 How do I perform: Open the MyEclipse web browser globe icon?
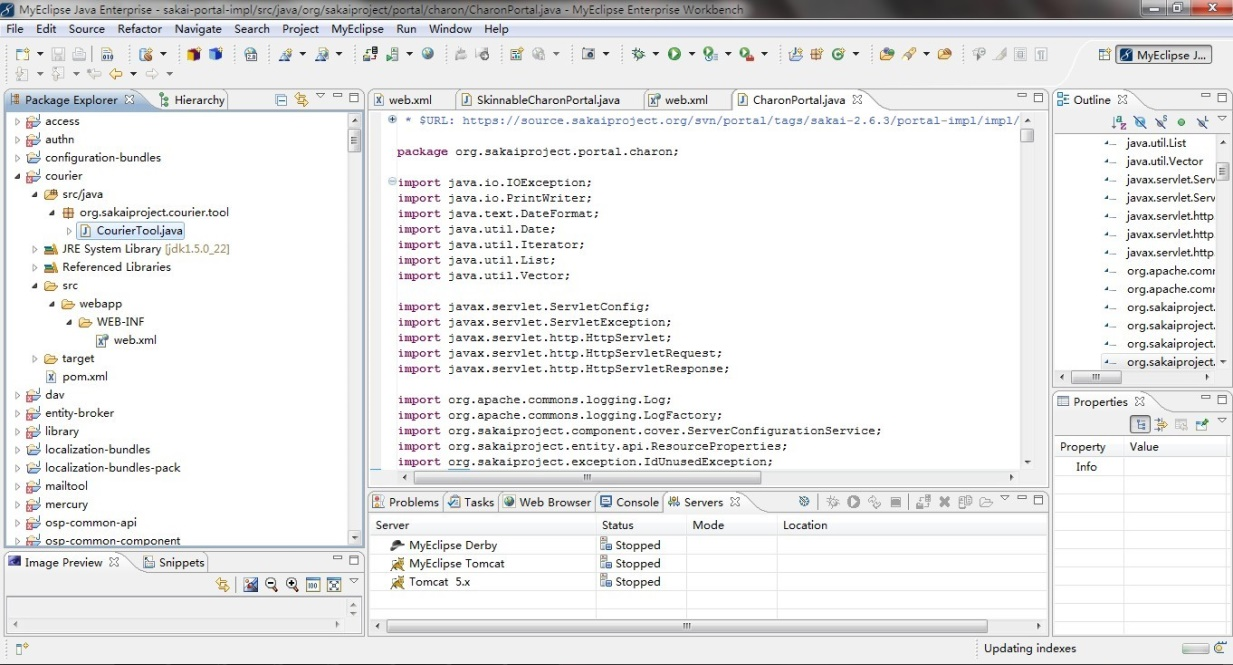pyautogui.click(x=427, y=54)
